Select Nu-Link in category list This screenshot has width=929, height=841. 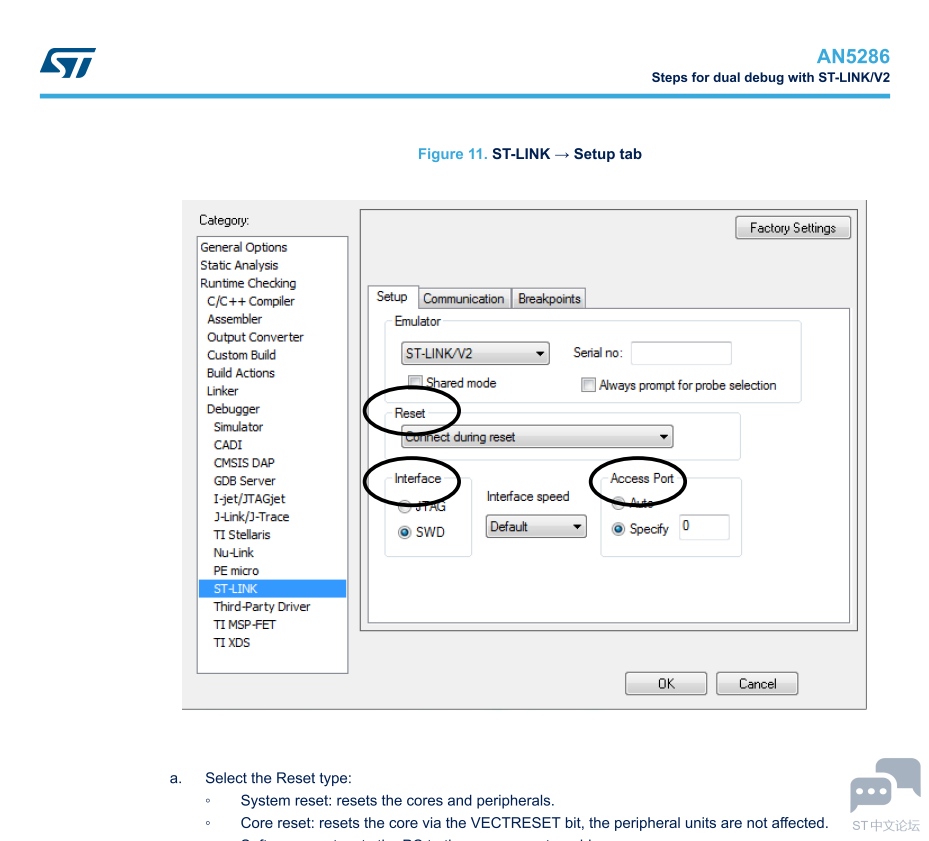pyautogui.click(x=233, y=553)
